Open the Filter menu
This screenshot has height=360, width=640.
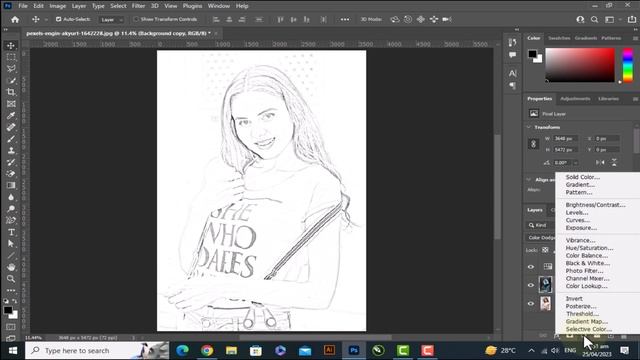point(138,6)
